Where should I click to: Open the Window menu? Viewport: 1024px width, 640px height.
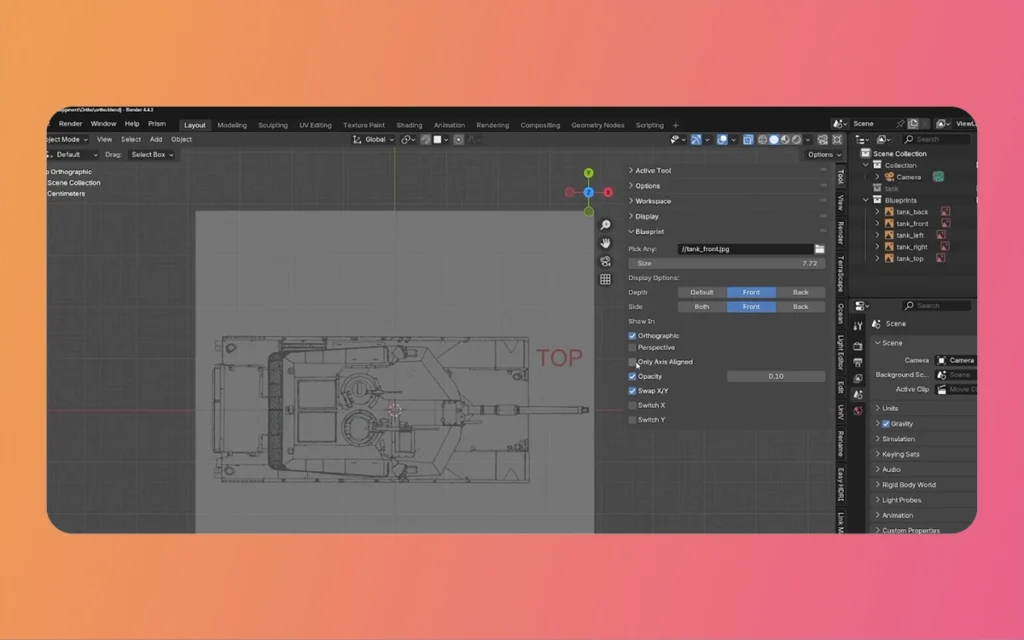[103, 124]
